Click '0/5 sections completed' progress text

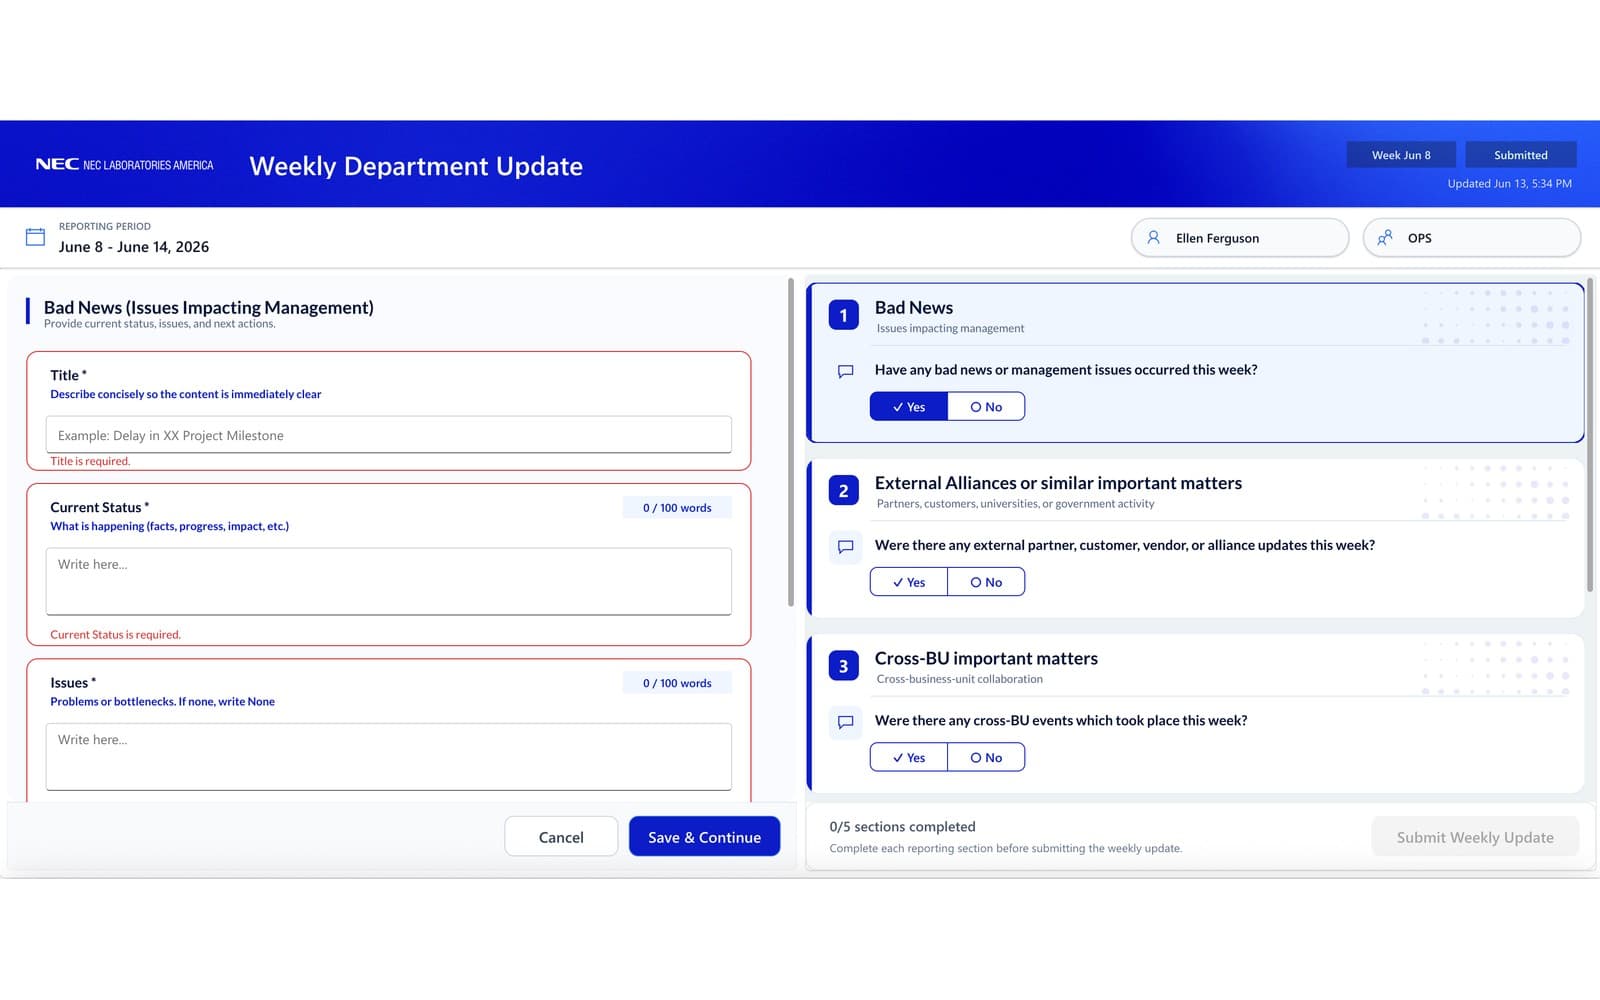point(902,827)
